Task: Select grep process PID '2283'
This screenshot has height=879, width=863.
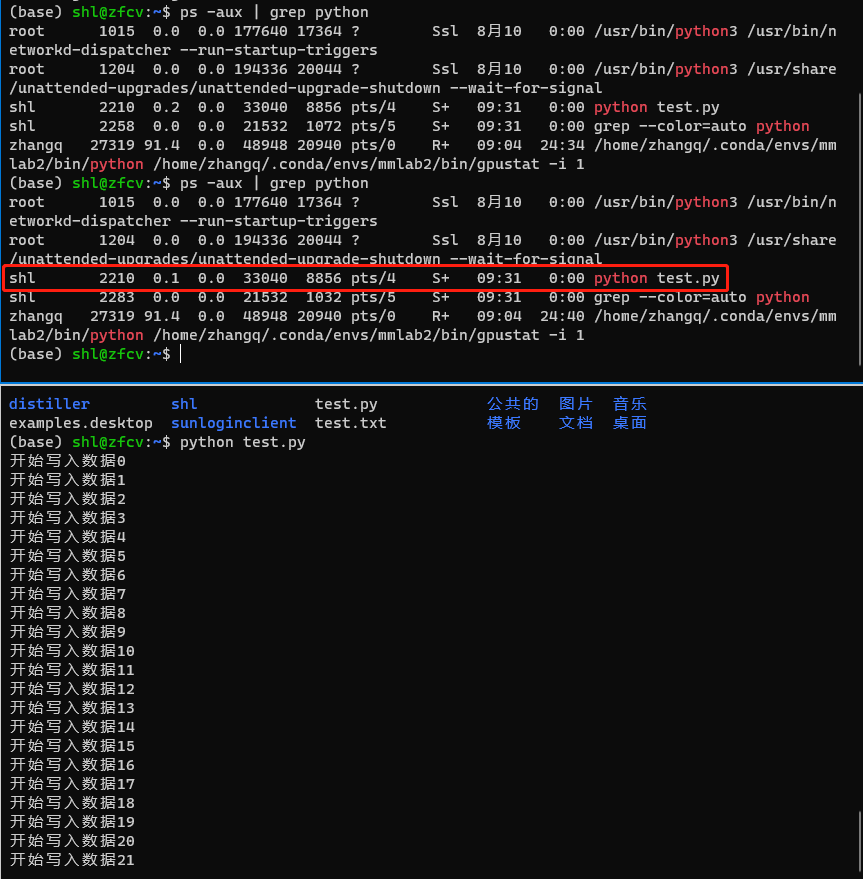Action: tap(117, 297)
